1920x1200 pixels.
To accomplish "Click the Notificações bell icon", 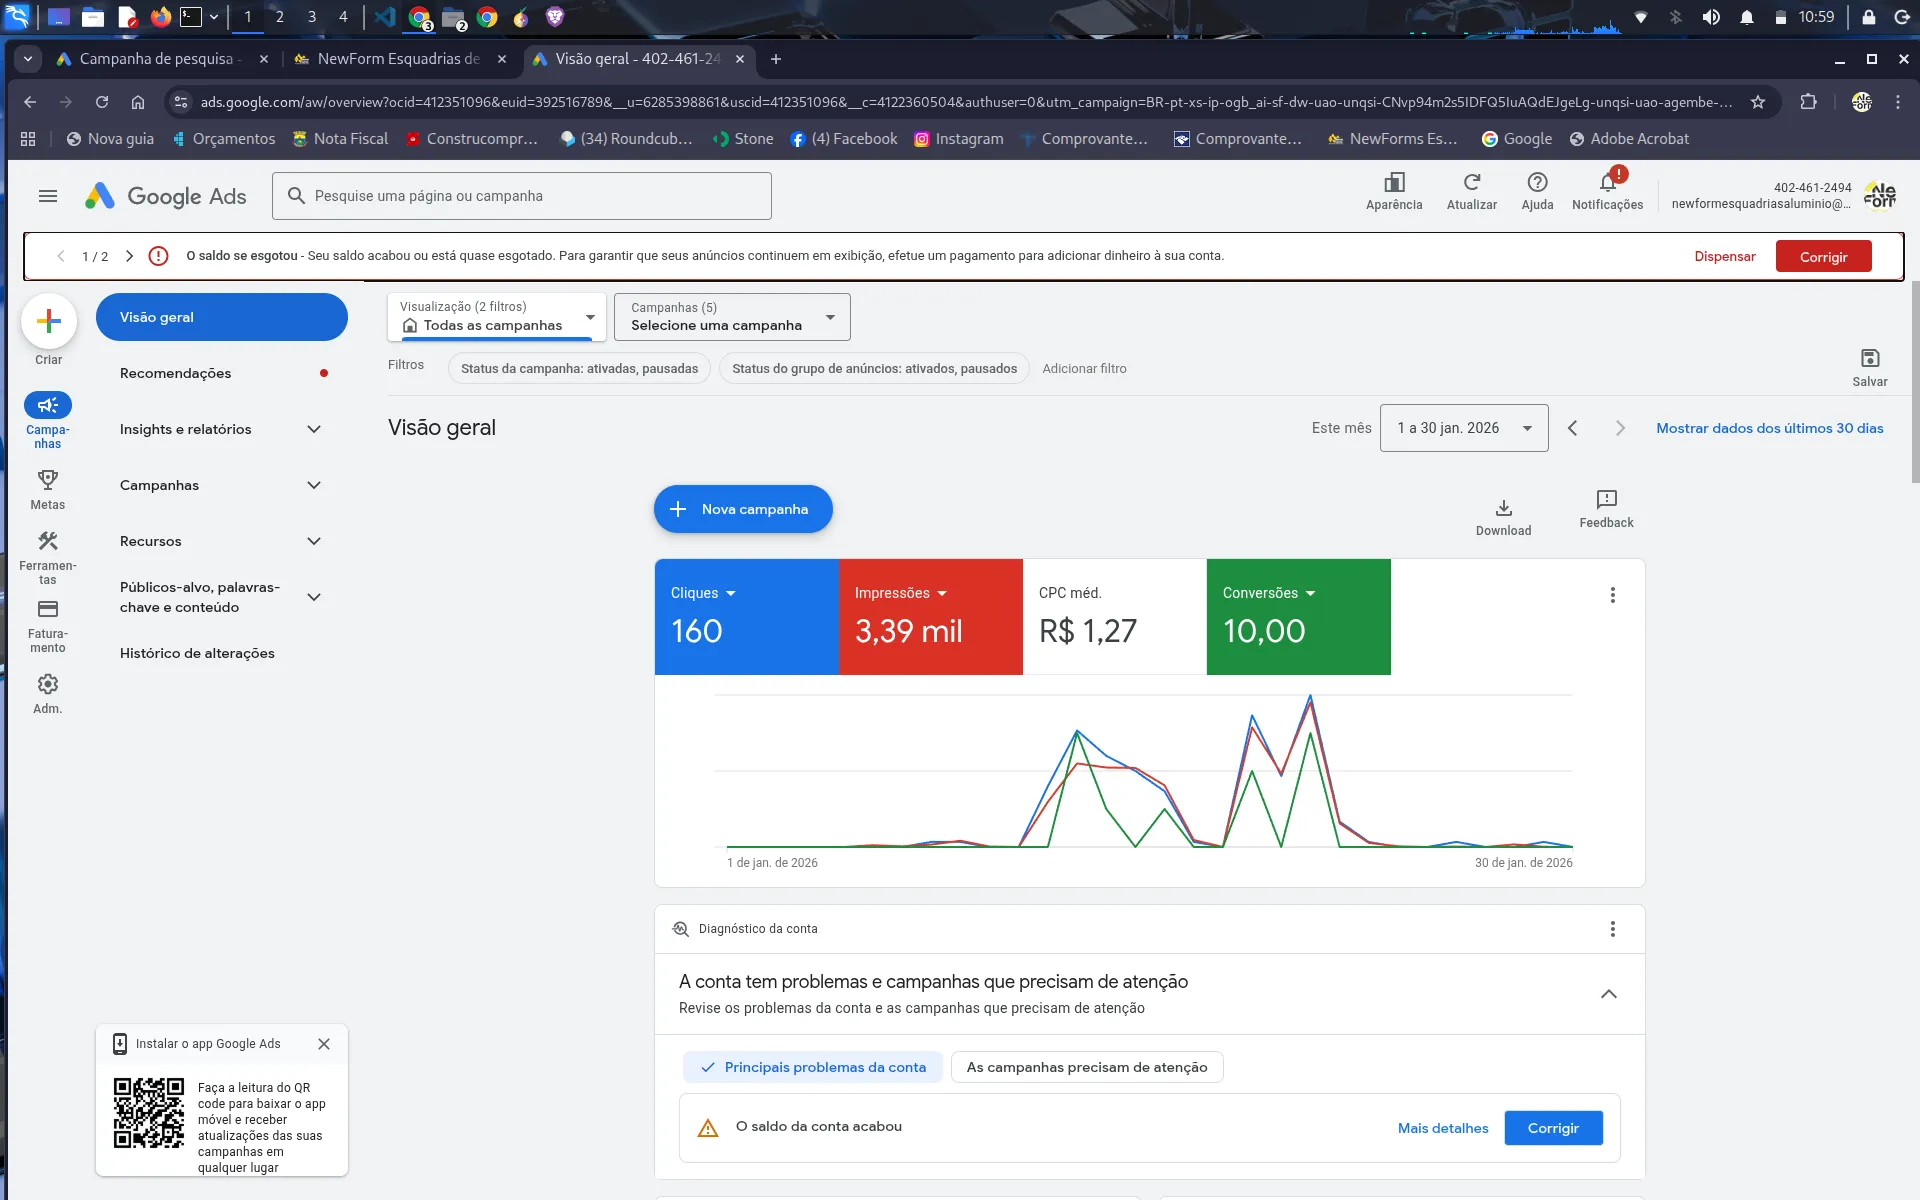I will click(1607, 183).
